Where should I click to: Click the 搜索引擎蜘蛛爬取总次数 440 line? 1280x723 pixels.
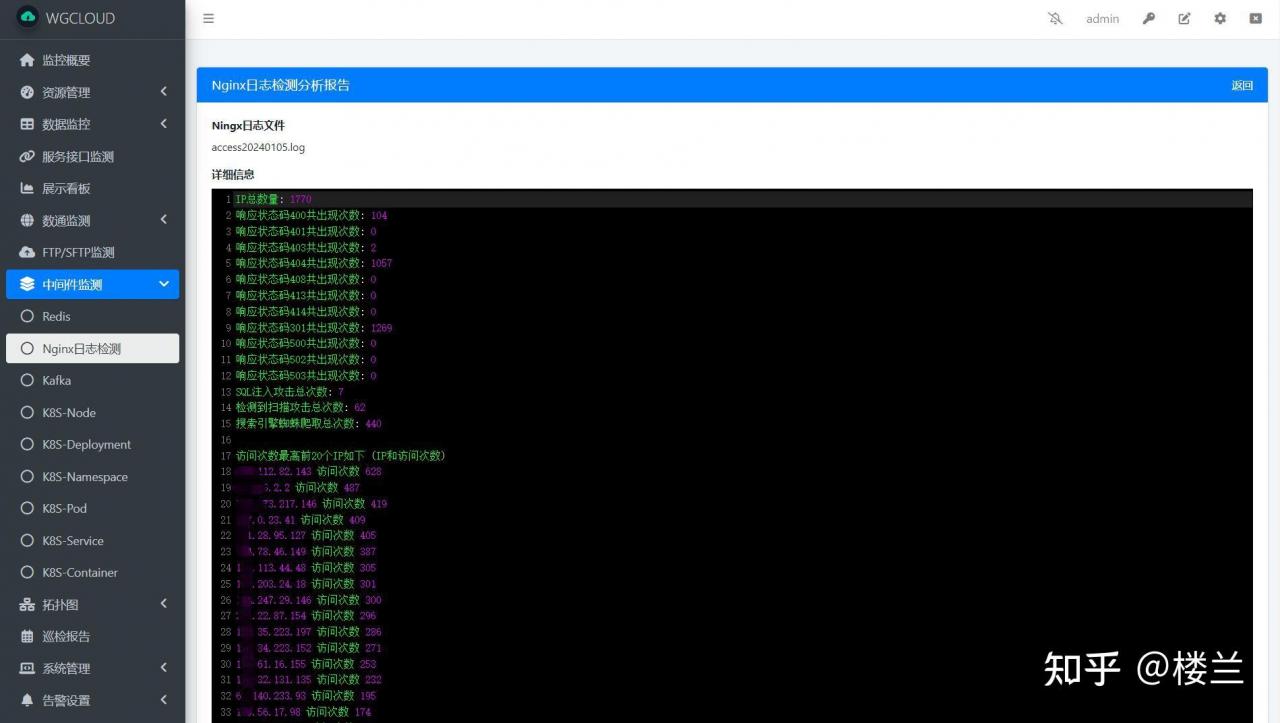[308, 423]
